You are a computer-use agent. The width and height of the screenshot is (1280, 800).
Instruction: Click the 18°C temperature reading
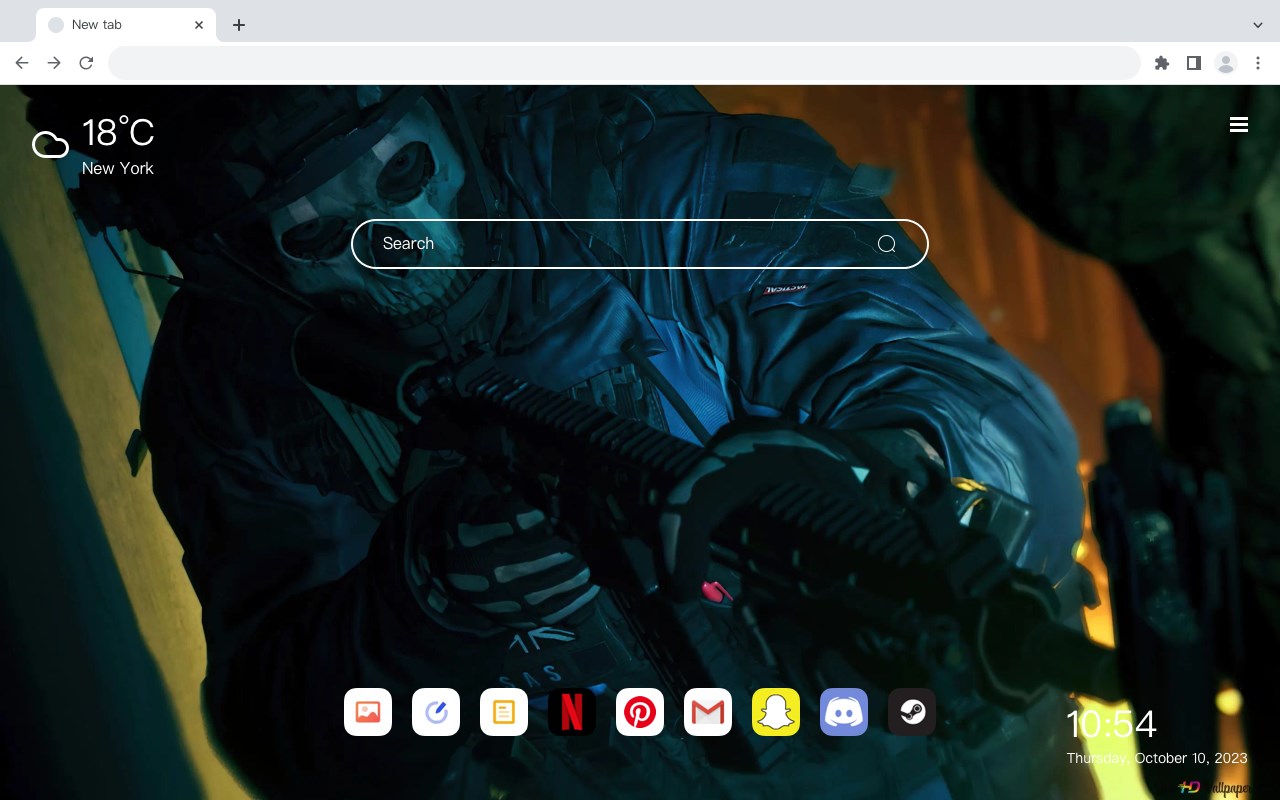pos(118,133)
